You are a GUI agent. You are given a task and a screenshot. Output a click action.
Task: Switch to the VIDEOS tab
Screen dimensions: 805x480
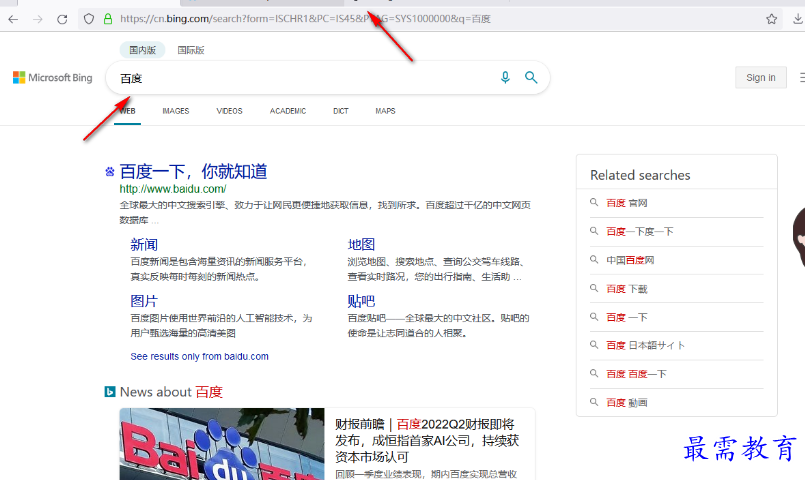click(x=229, y=111)
